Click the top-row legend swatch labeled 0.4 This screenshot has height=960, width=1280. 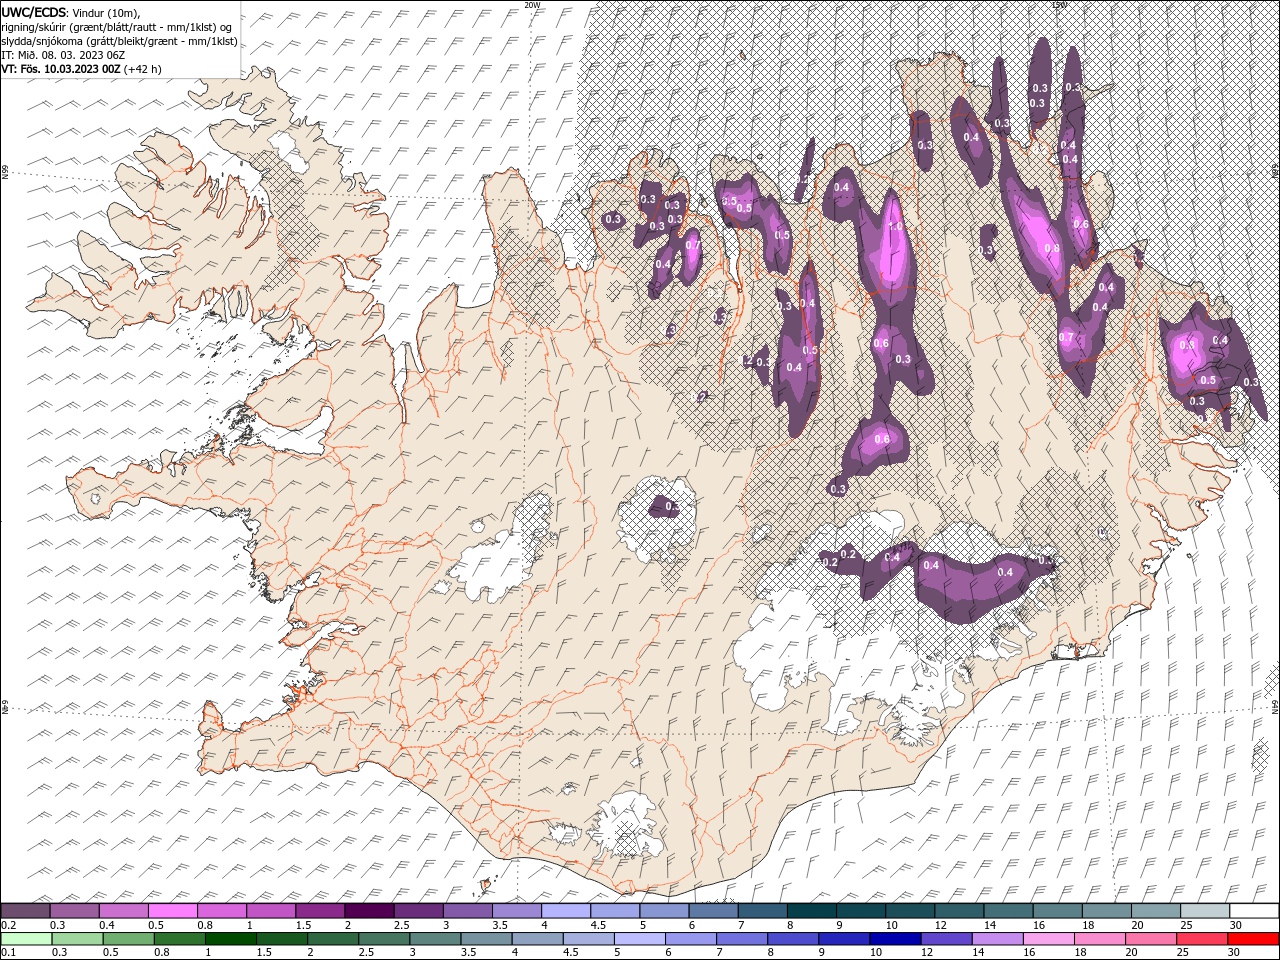tap(123, 911)
